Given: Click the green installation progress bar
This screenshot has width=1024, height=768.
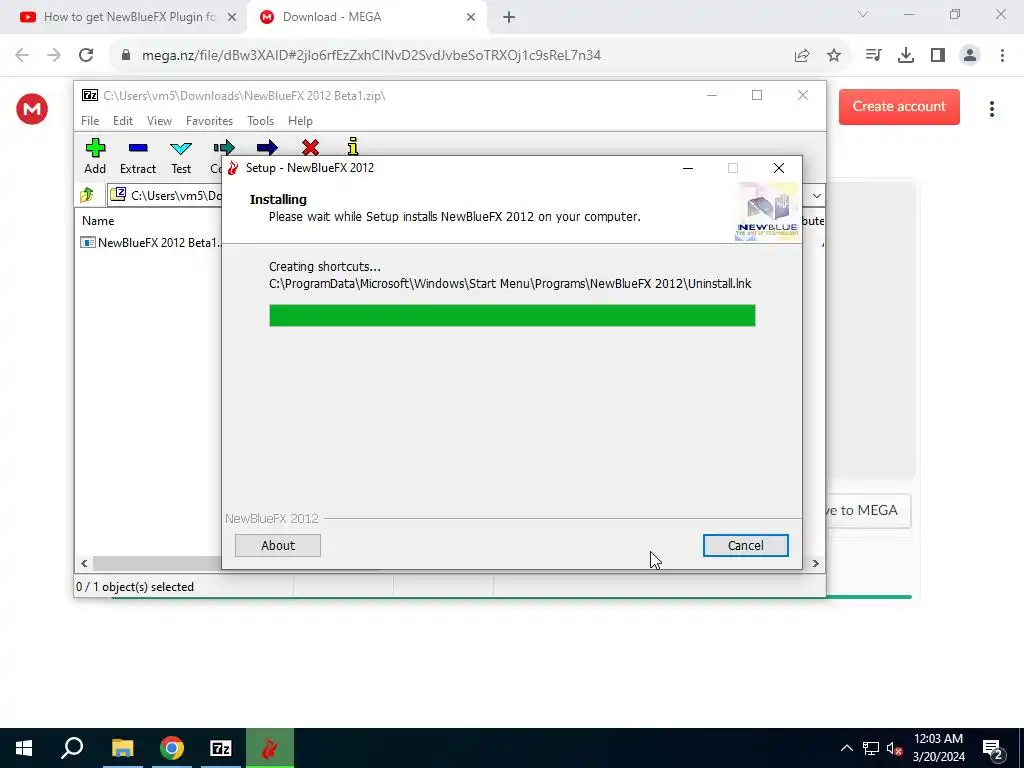Looking at the screenshot, I should [512, 315].
